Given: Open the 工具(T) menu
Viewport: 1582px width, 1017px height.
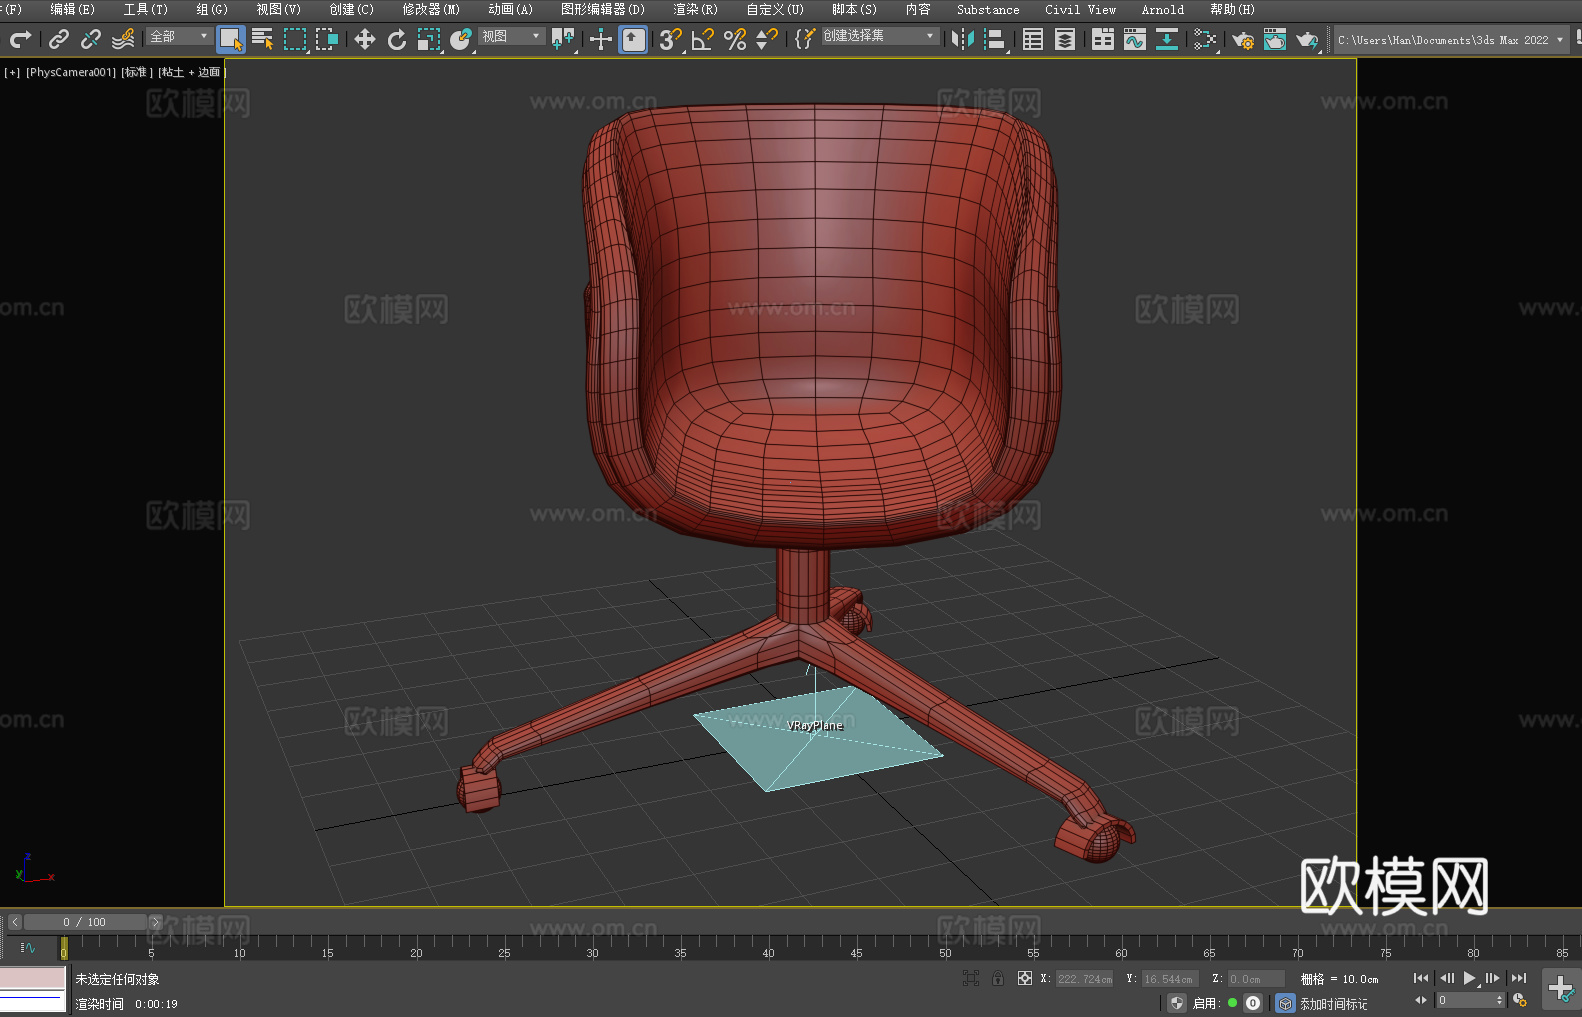Looking at the screenshot, I should (145, 9).
